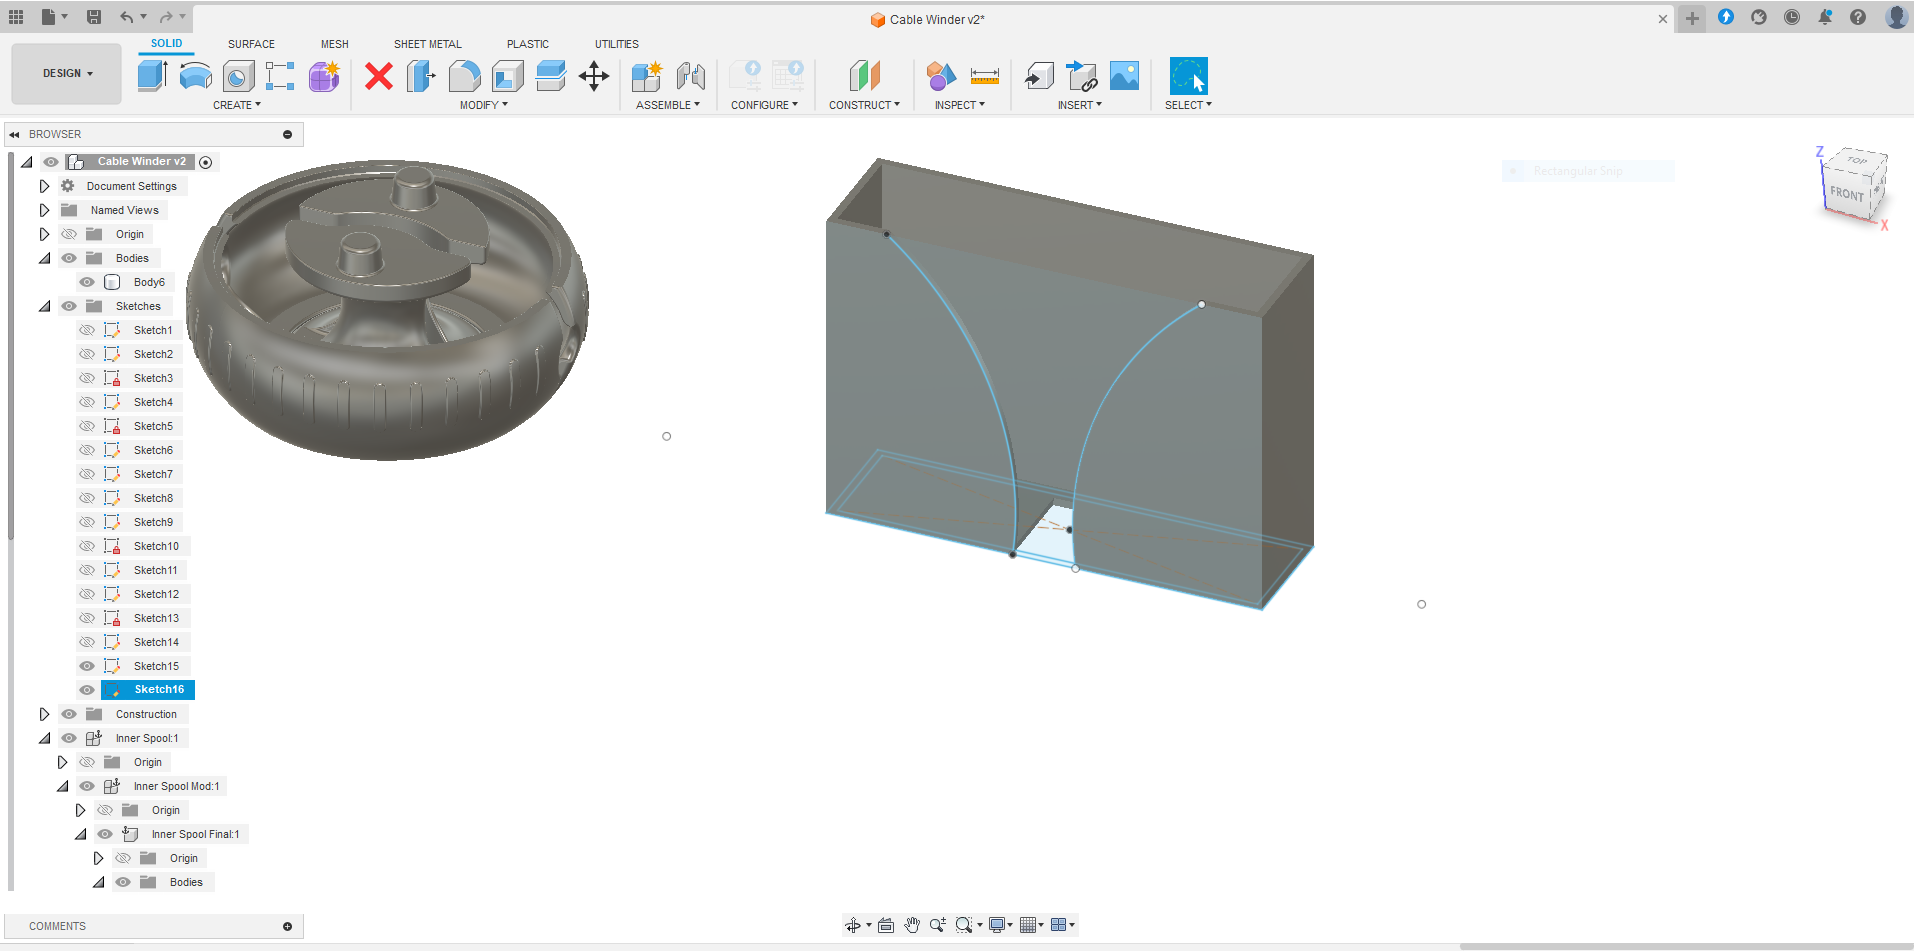Activate Cable Winder v2 radio button
The image size is (1914, 951).
click(x=206, y=162)
